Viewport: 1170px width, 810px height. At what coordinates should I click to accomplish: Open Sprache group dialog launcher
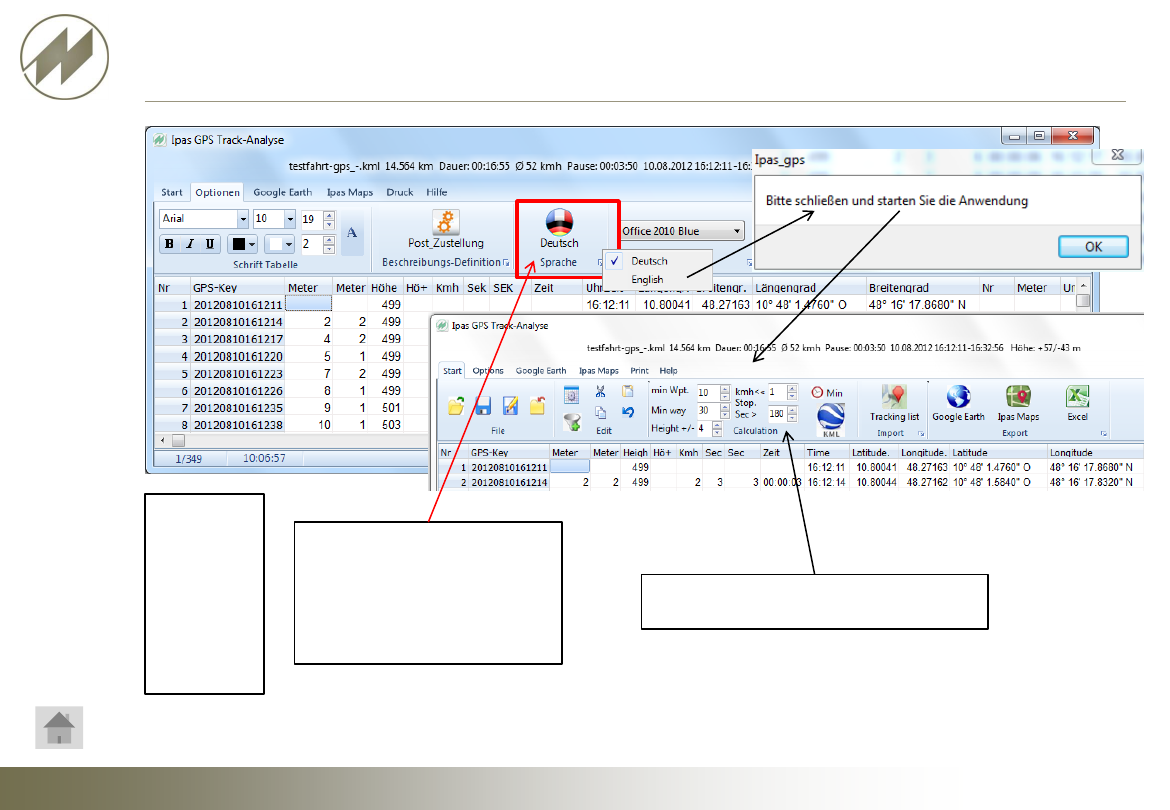click(x=599, y=263)
